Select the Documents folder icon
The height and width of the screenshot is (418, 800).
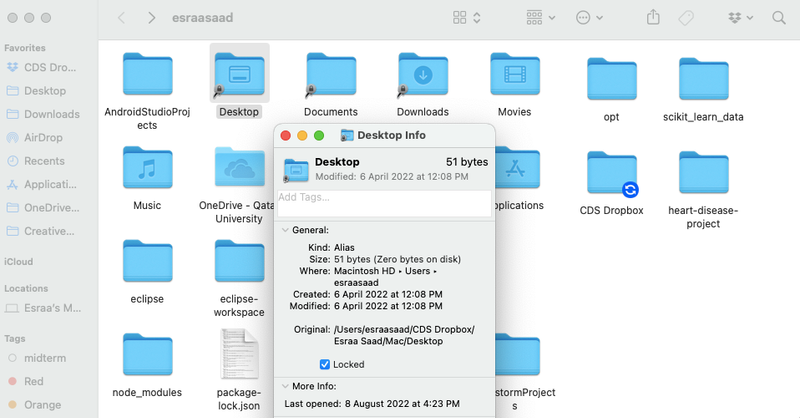pyautogui.click(x=331, y=74)
